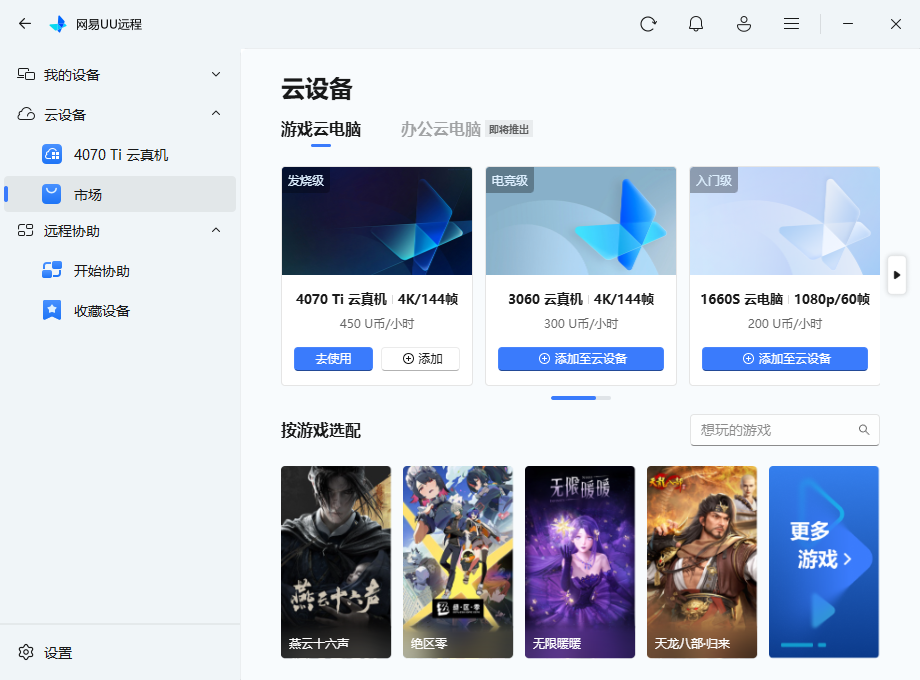Image resolution: width=920 pixels, height=680 pixels.
Task: Open the 燕云十六声 game card
Action: (336, 561)
